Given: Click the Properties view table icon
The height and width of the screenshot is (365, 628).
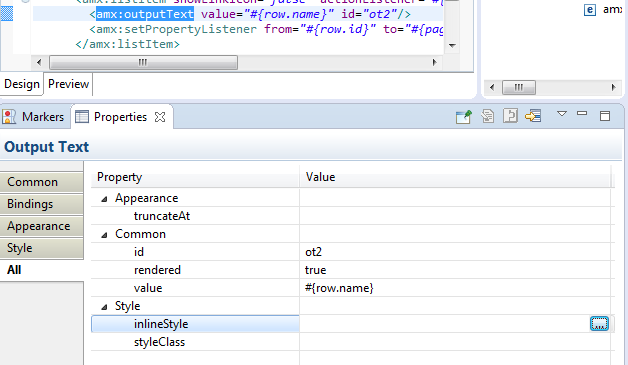Looking at the screenshot, I should (x=82, y=117).
